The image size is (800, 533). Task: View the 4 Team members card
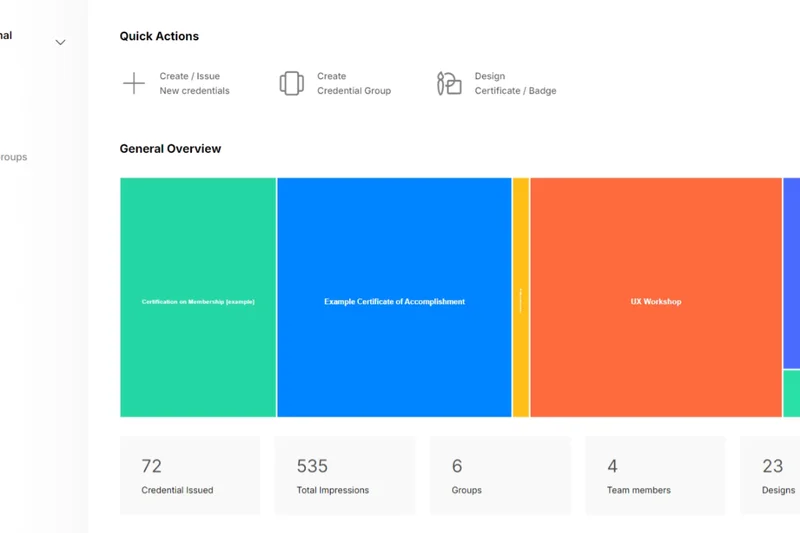pos(655,475)
